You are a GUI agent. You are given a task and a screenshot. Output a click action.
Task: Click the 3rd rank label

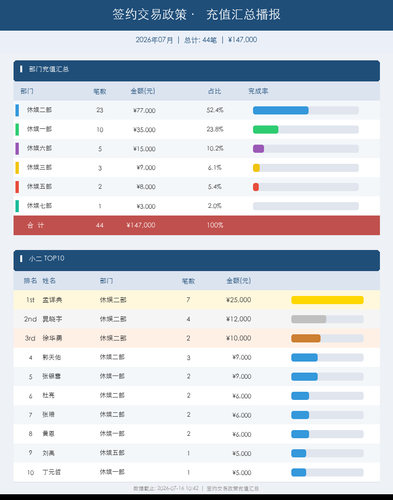click(30, 338)
